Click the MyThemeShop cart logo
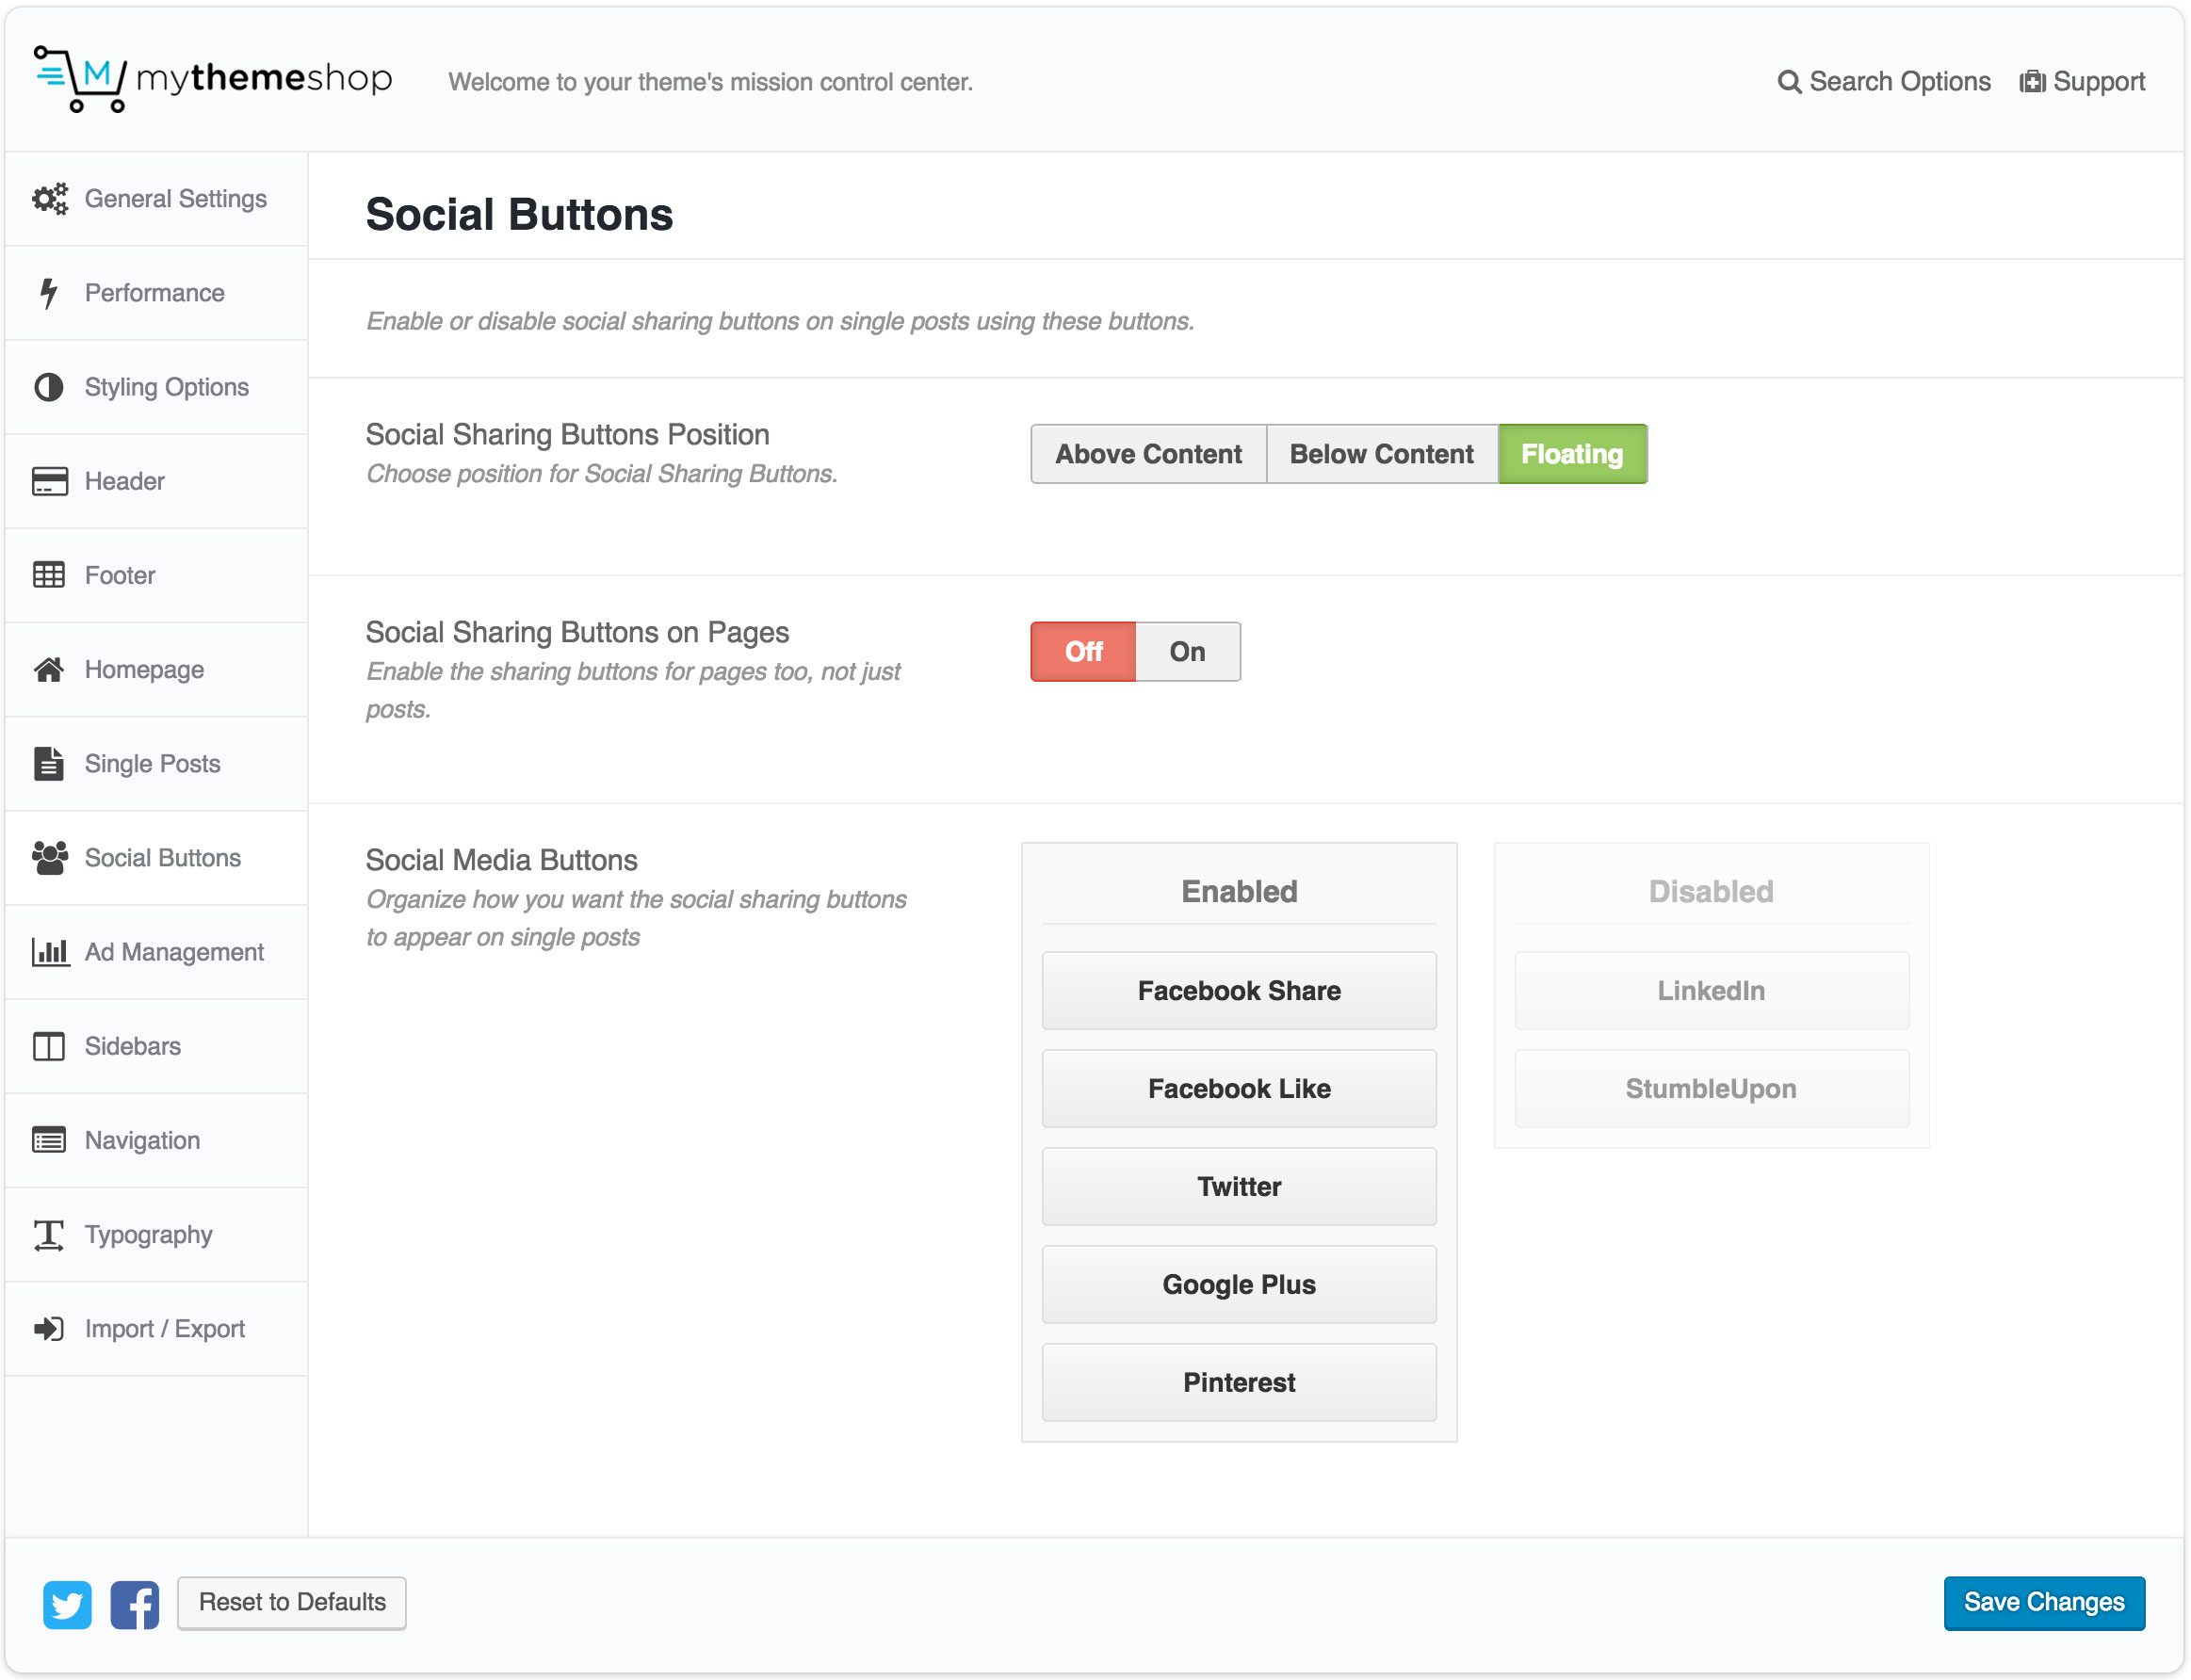Image resolution: width=2191 pixels, height=1680 pixels. tap(80, 79)
